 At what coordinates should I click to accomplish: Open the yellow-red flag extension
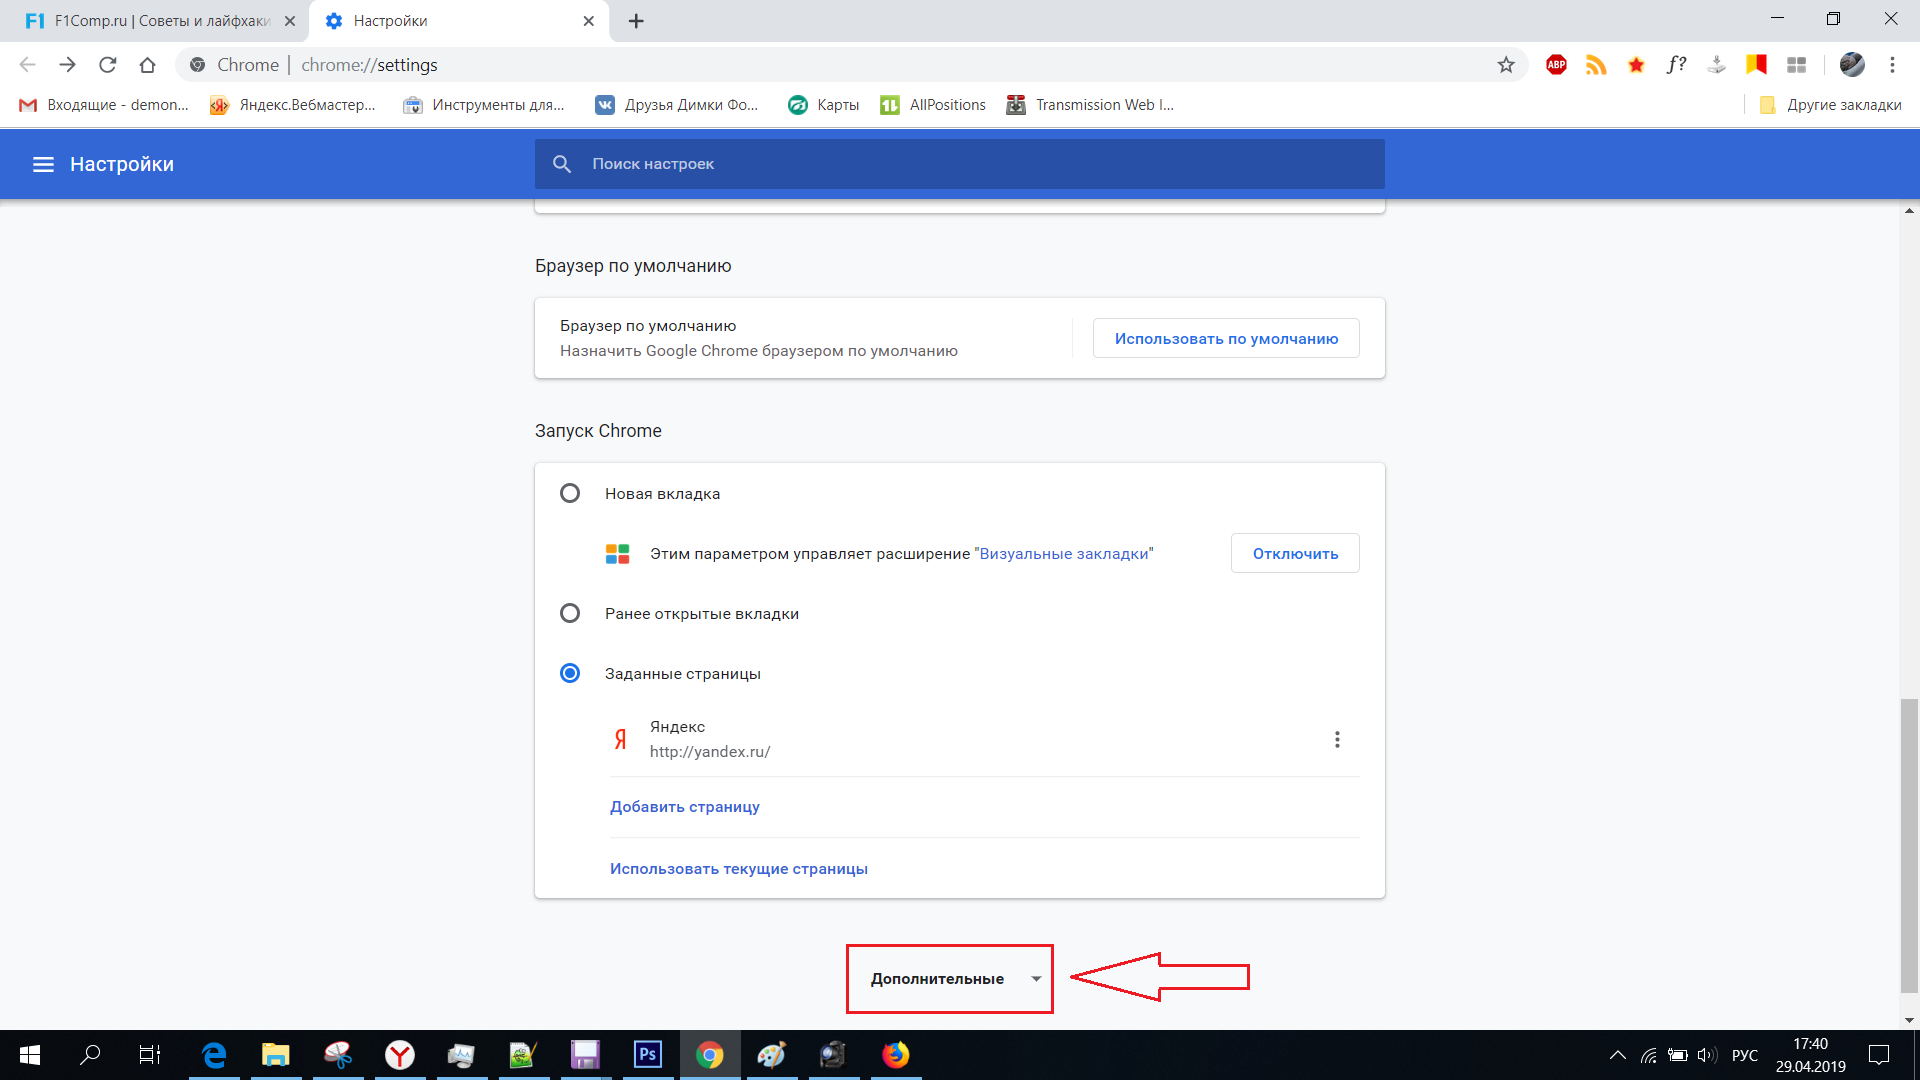click(1756, 65)
